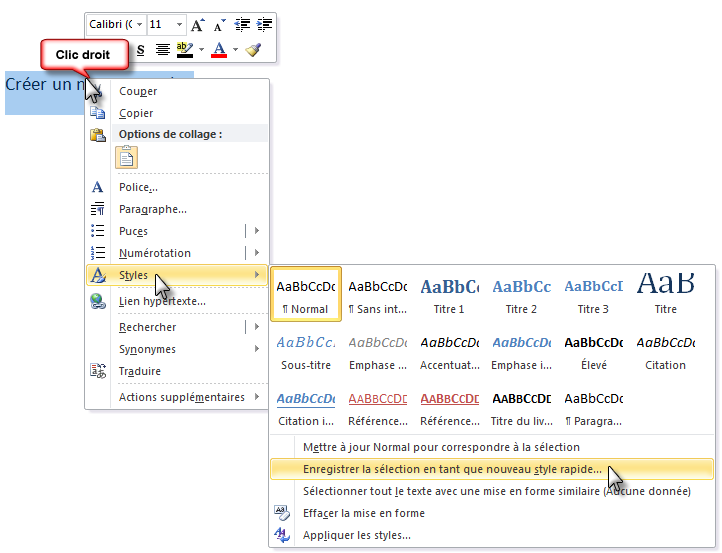
Task: Open the highlight color dropdown arrow
Action: point(201,49)
